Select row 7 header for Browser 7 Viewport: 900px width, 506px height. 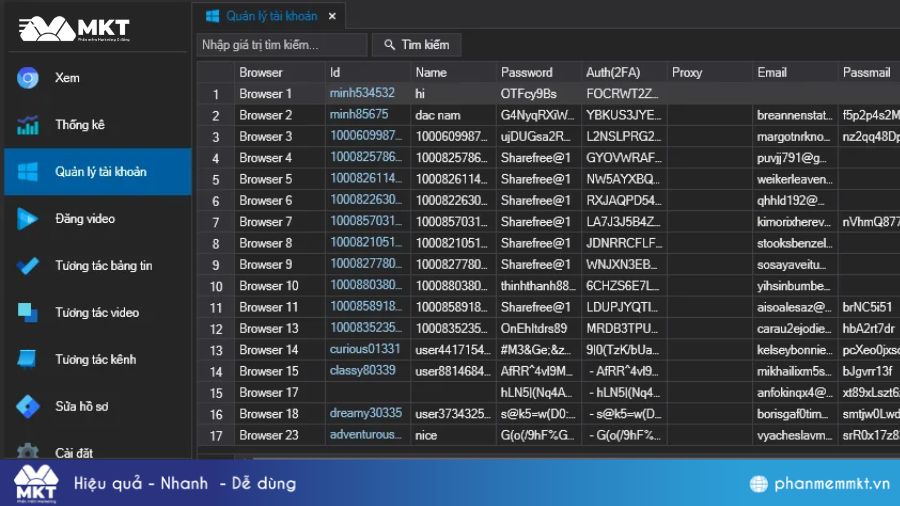(x=215, y=221)
